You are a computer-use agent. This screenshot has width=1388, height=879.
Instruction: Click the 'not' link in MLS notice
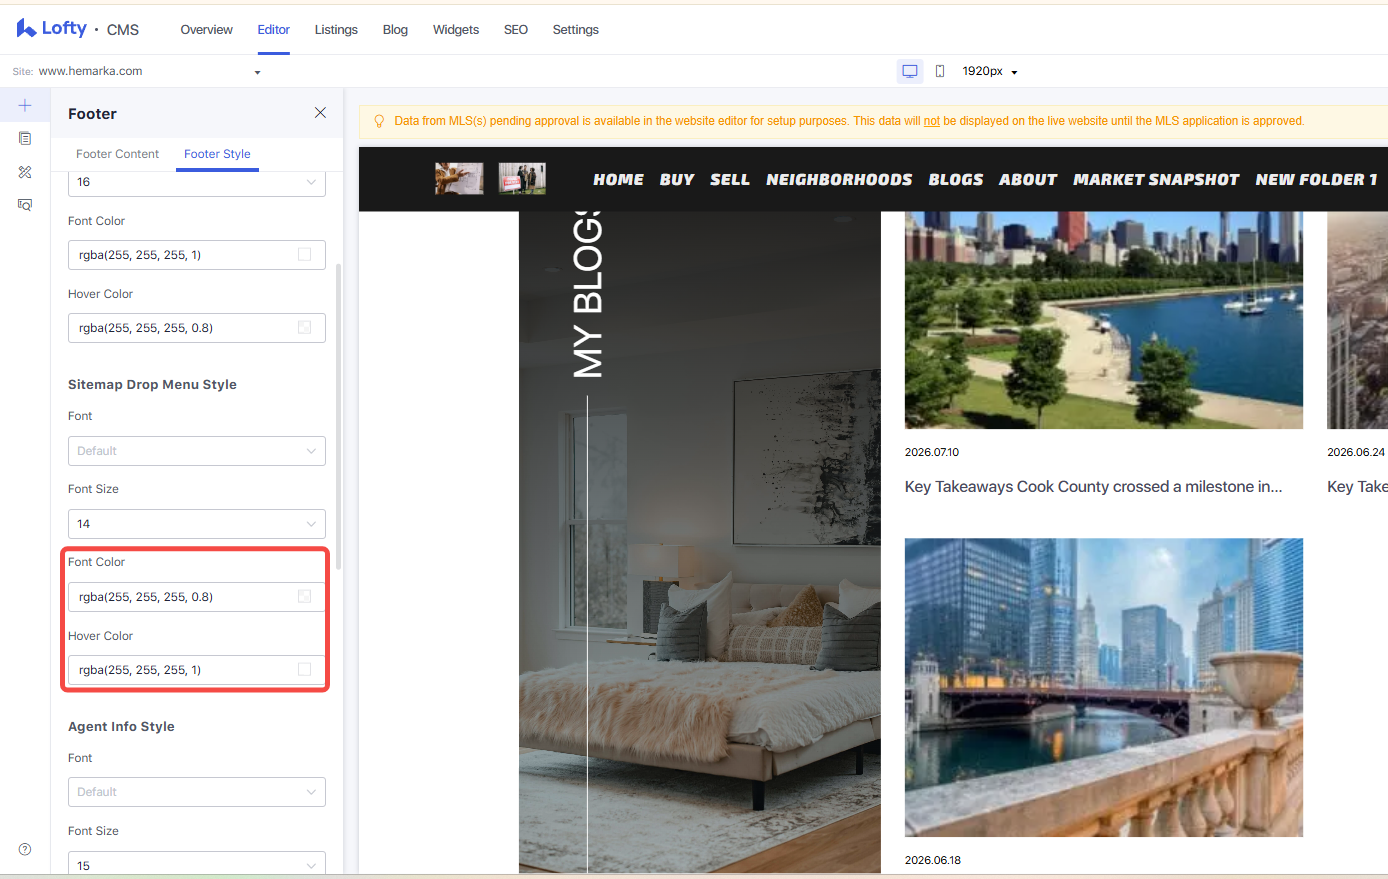(932, 121)
